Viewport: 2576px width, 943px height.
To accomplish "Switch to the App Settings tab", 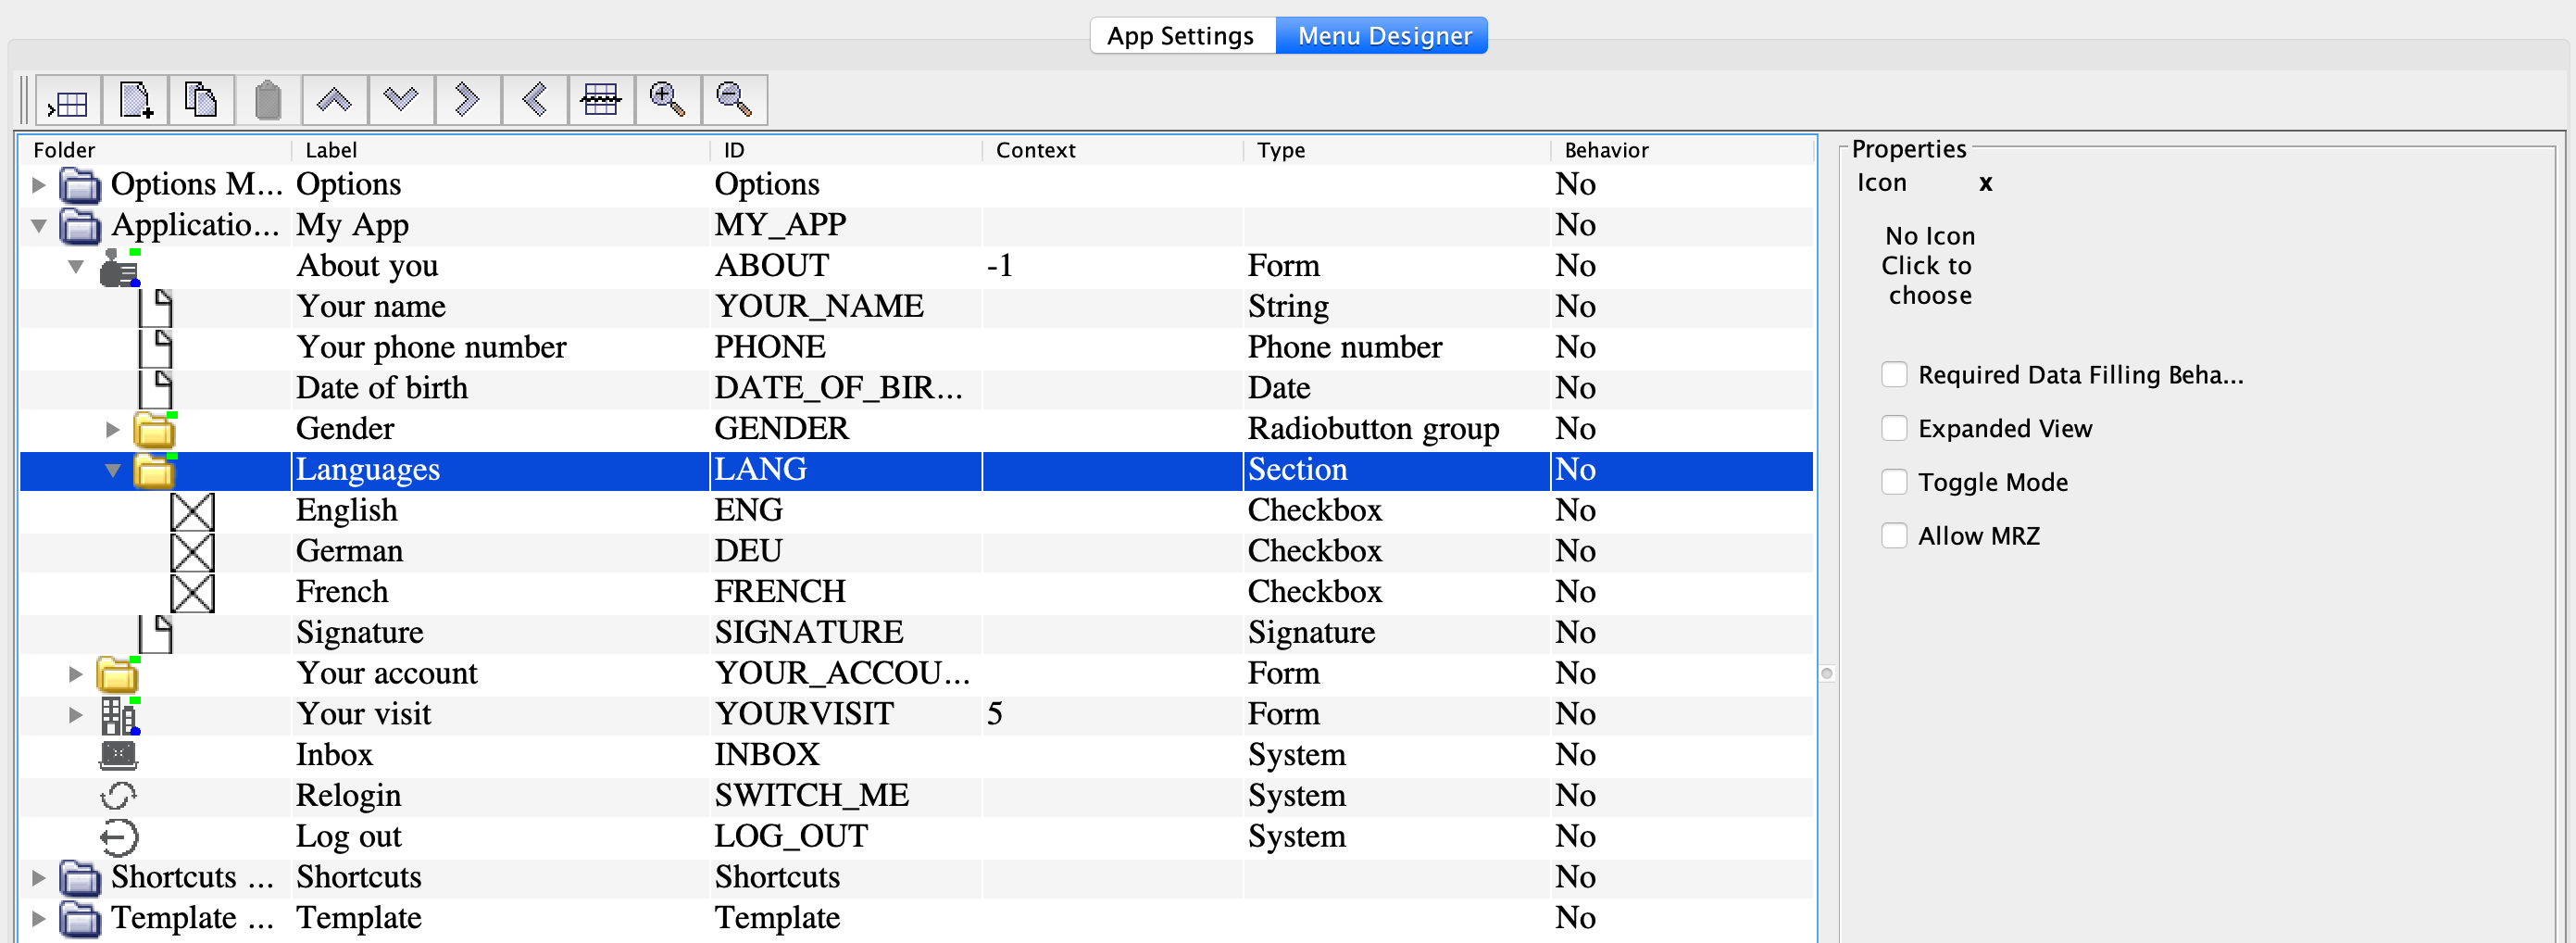I will (1180, 36).
